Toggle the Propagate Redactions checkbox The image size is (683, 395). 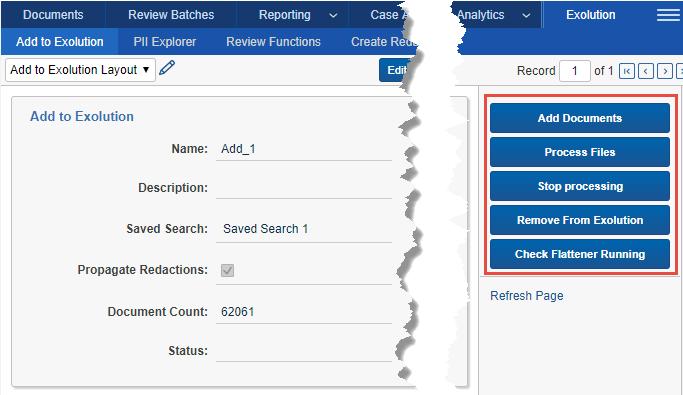[227, 270]
